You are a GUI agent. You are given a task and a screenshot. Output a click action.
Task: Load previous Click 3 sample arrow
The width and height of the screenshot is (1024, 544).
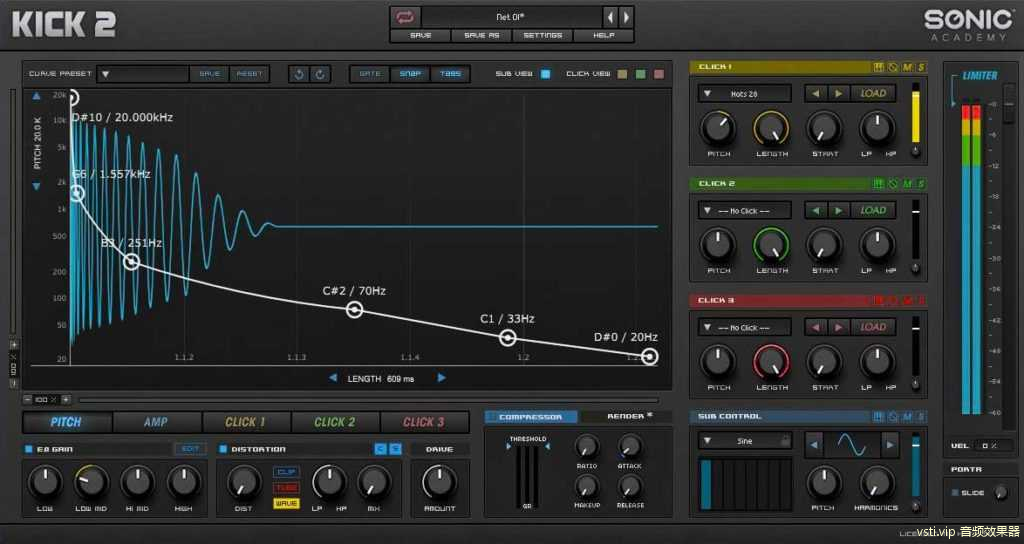pos(816,327)
